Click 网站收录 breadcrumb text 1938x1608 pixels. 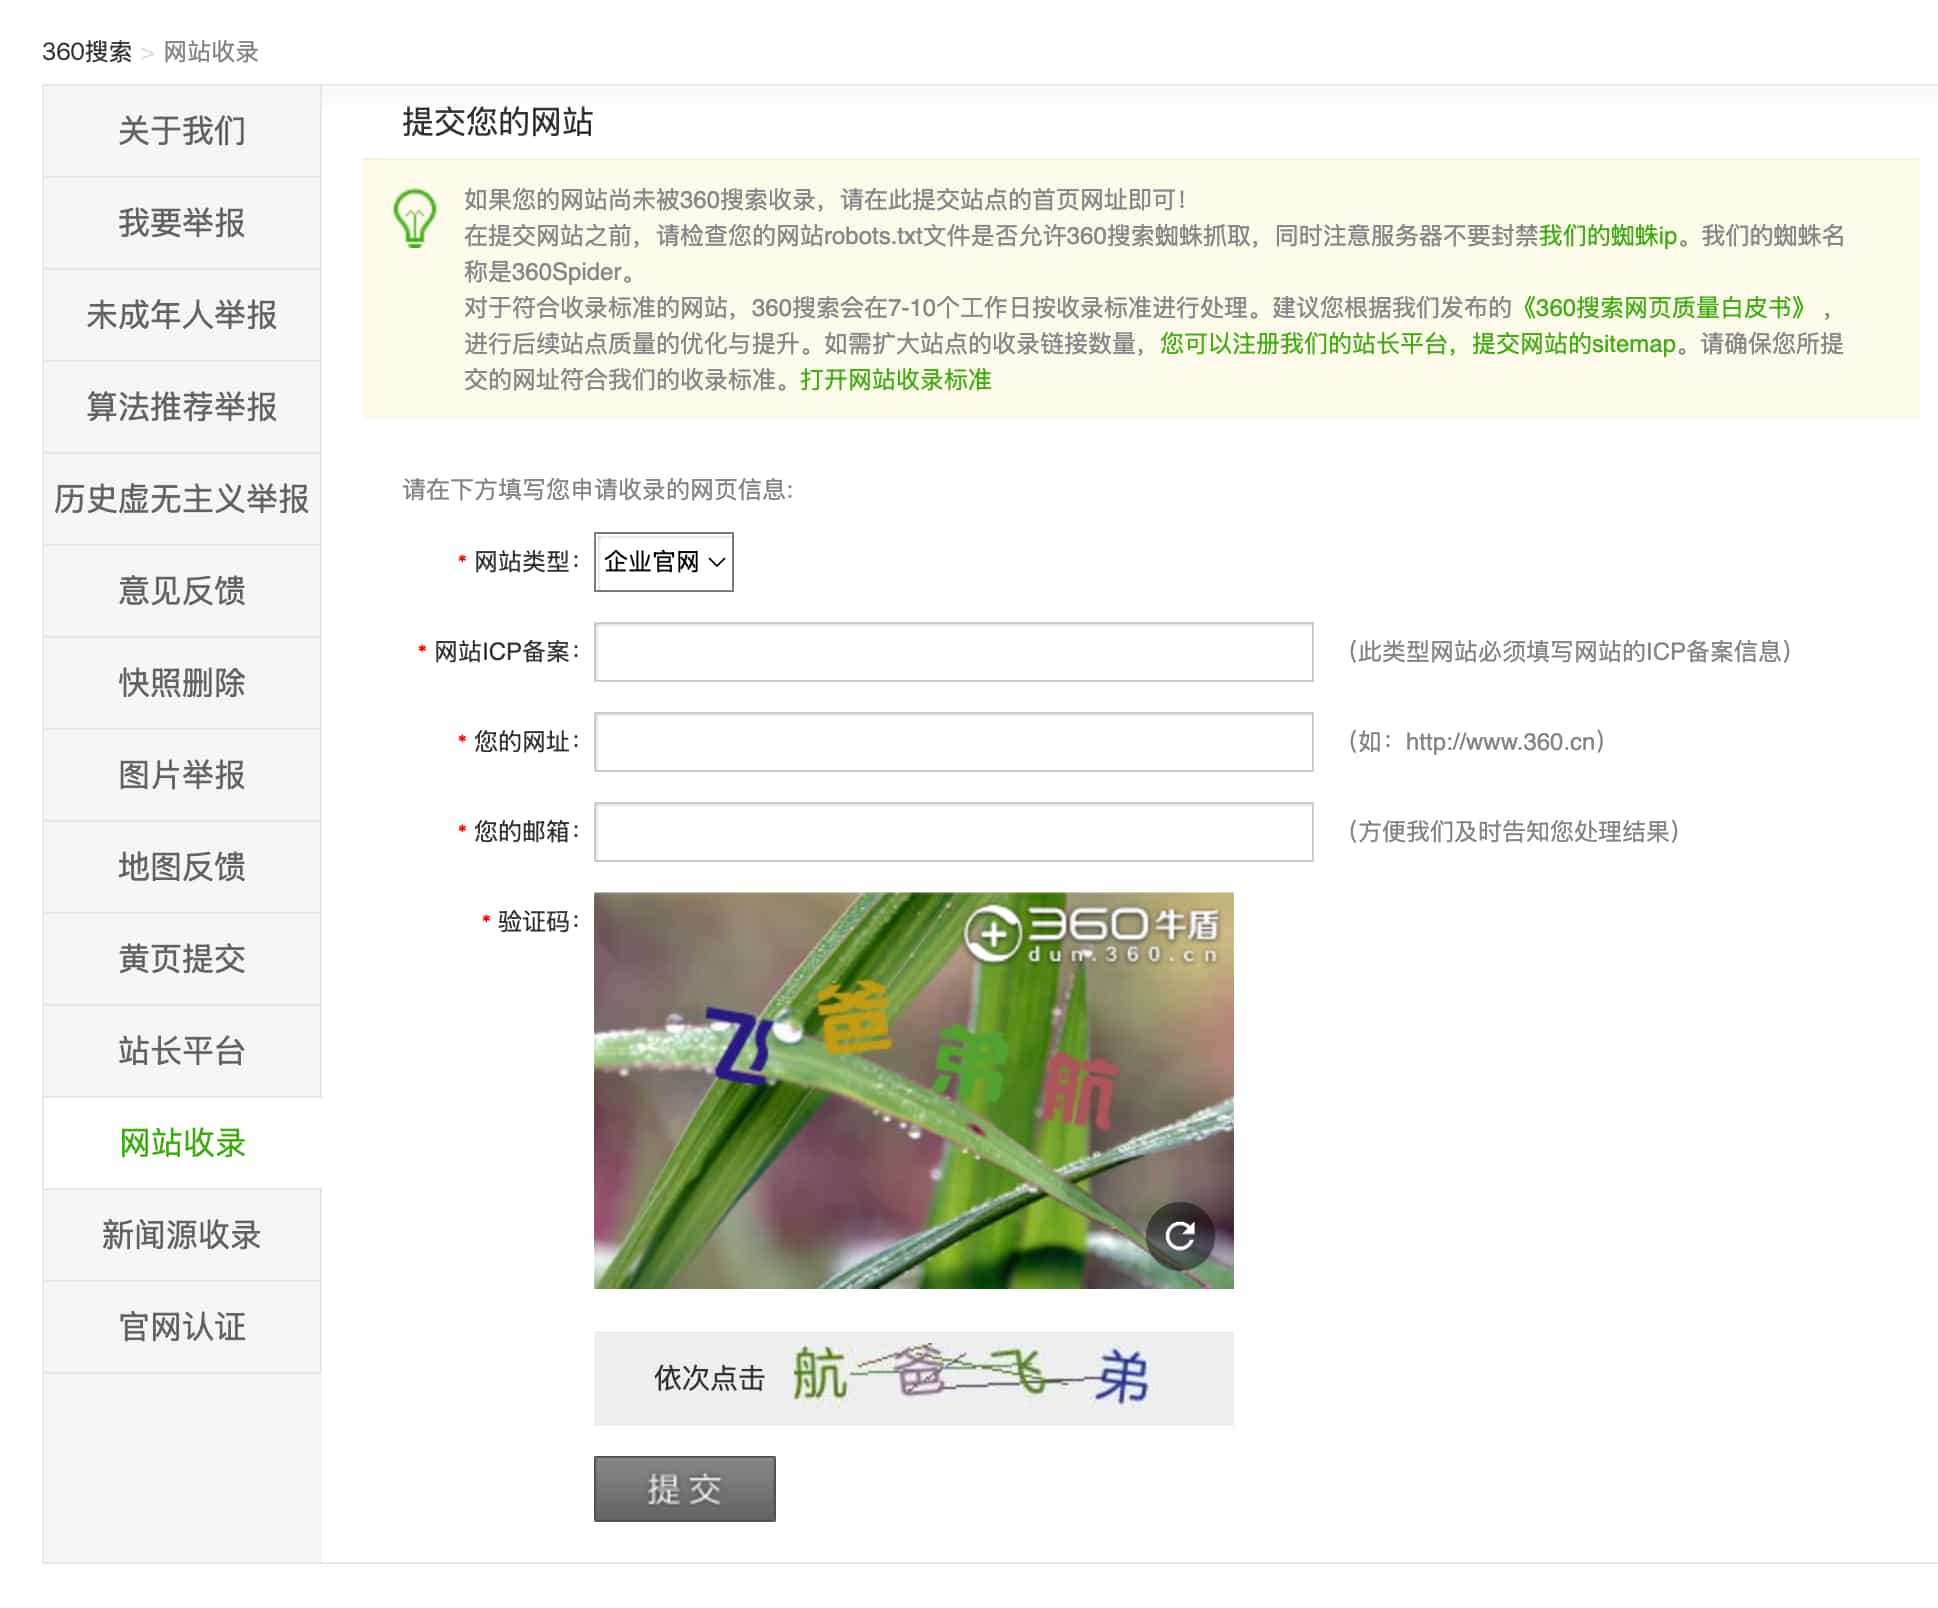(211, 52)
